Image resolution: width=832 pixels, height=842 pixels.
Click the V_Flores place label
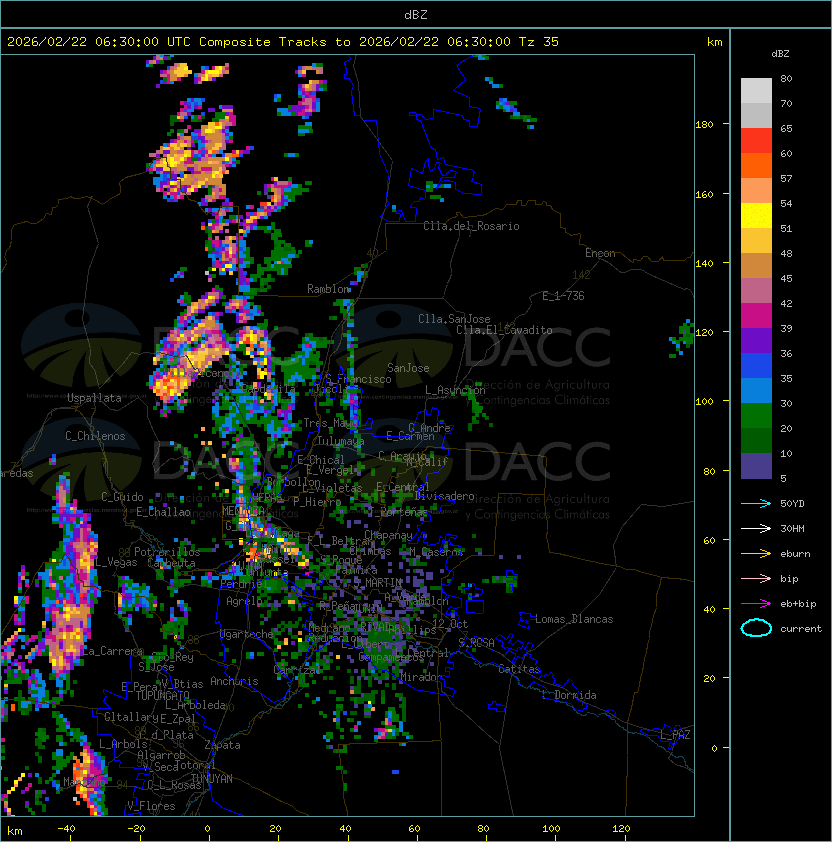pos(151,806)
